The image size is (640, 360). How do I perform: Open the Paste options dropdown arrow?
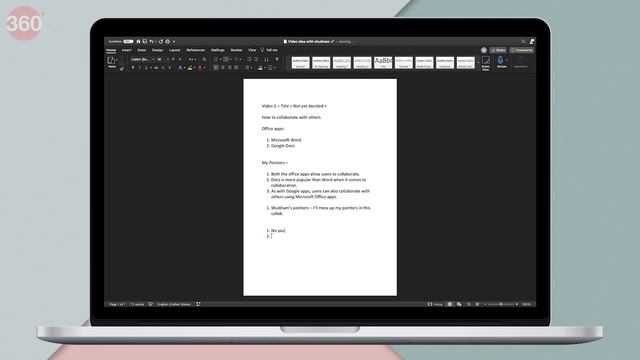[x=117, y=60]
